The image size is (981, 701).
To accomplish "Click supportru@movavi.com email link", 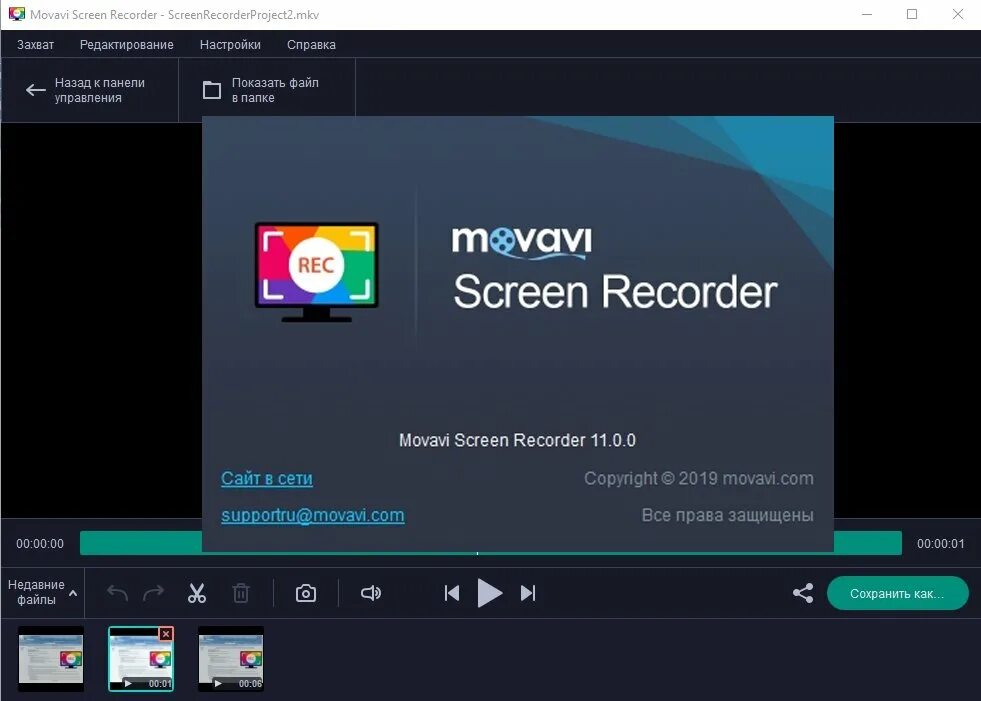I will (x=312, y=515).
